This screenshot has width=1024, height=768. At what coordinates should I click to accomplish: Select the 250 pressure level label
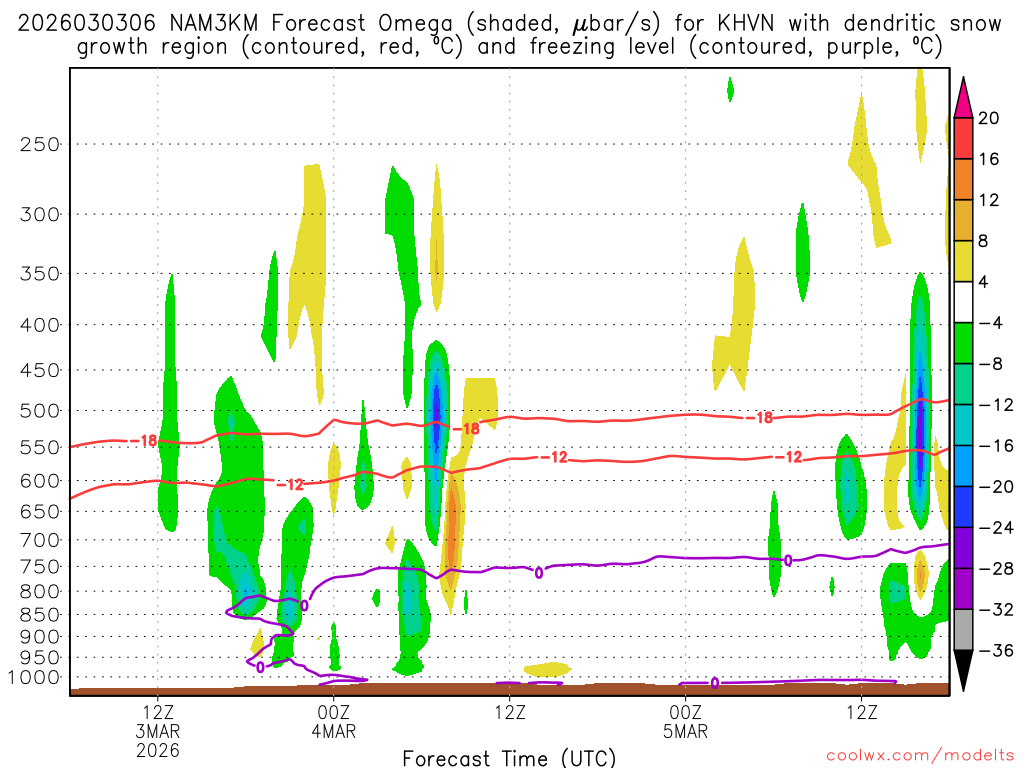(40, 144)
